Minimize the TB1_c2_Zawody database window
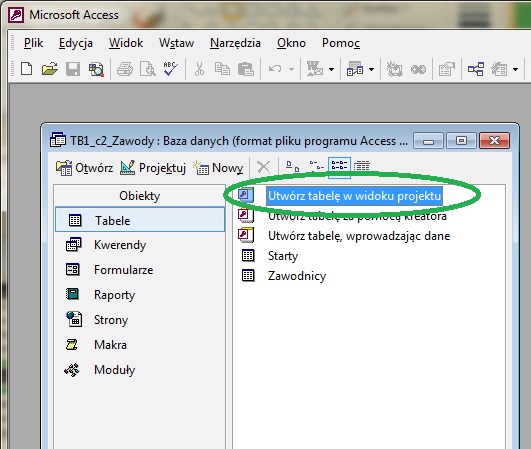531x449 pixels. pyautogui.click(x=428, y=140)
